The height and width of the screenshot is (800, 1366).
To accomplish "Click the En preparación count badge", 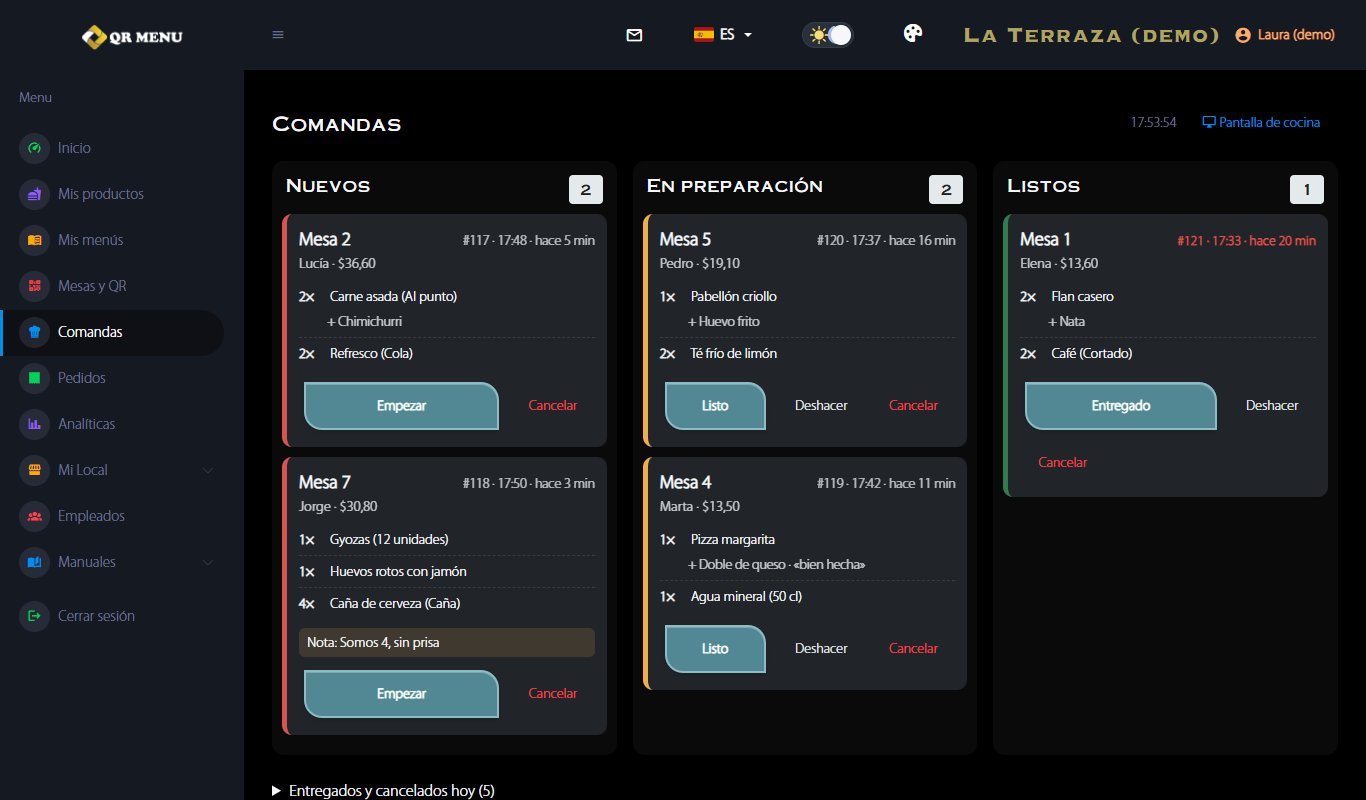I will pyautogui.click(x=946, y=190).
